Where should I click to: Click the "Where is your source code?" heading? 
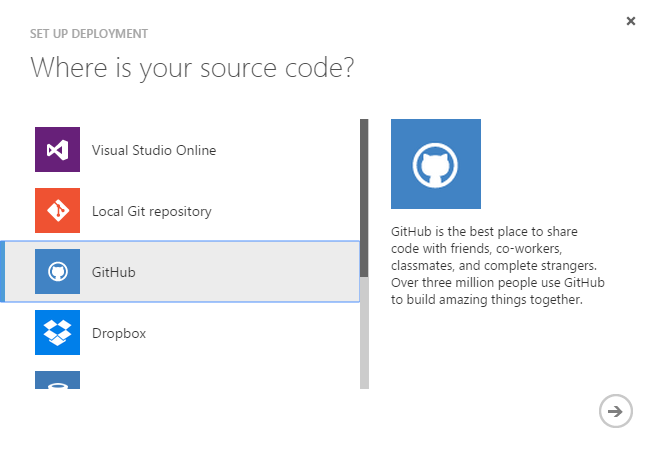pos(193,69)
